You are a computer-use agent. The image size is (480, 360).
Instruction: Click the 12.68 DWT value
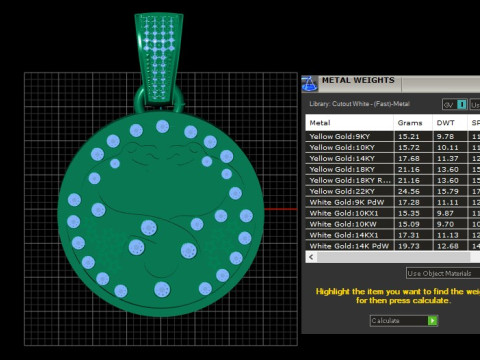tap(448, 246)
